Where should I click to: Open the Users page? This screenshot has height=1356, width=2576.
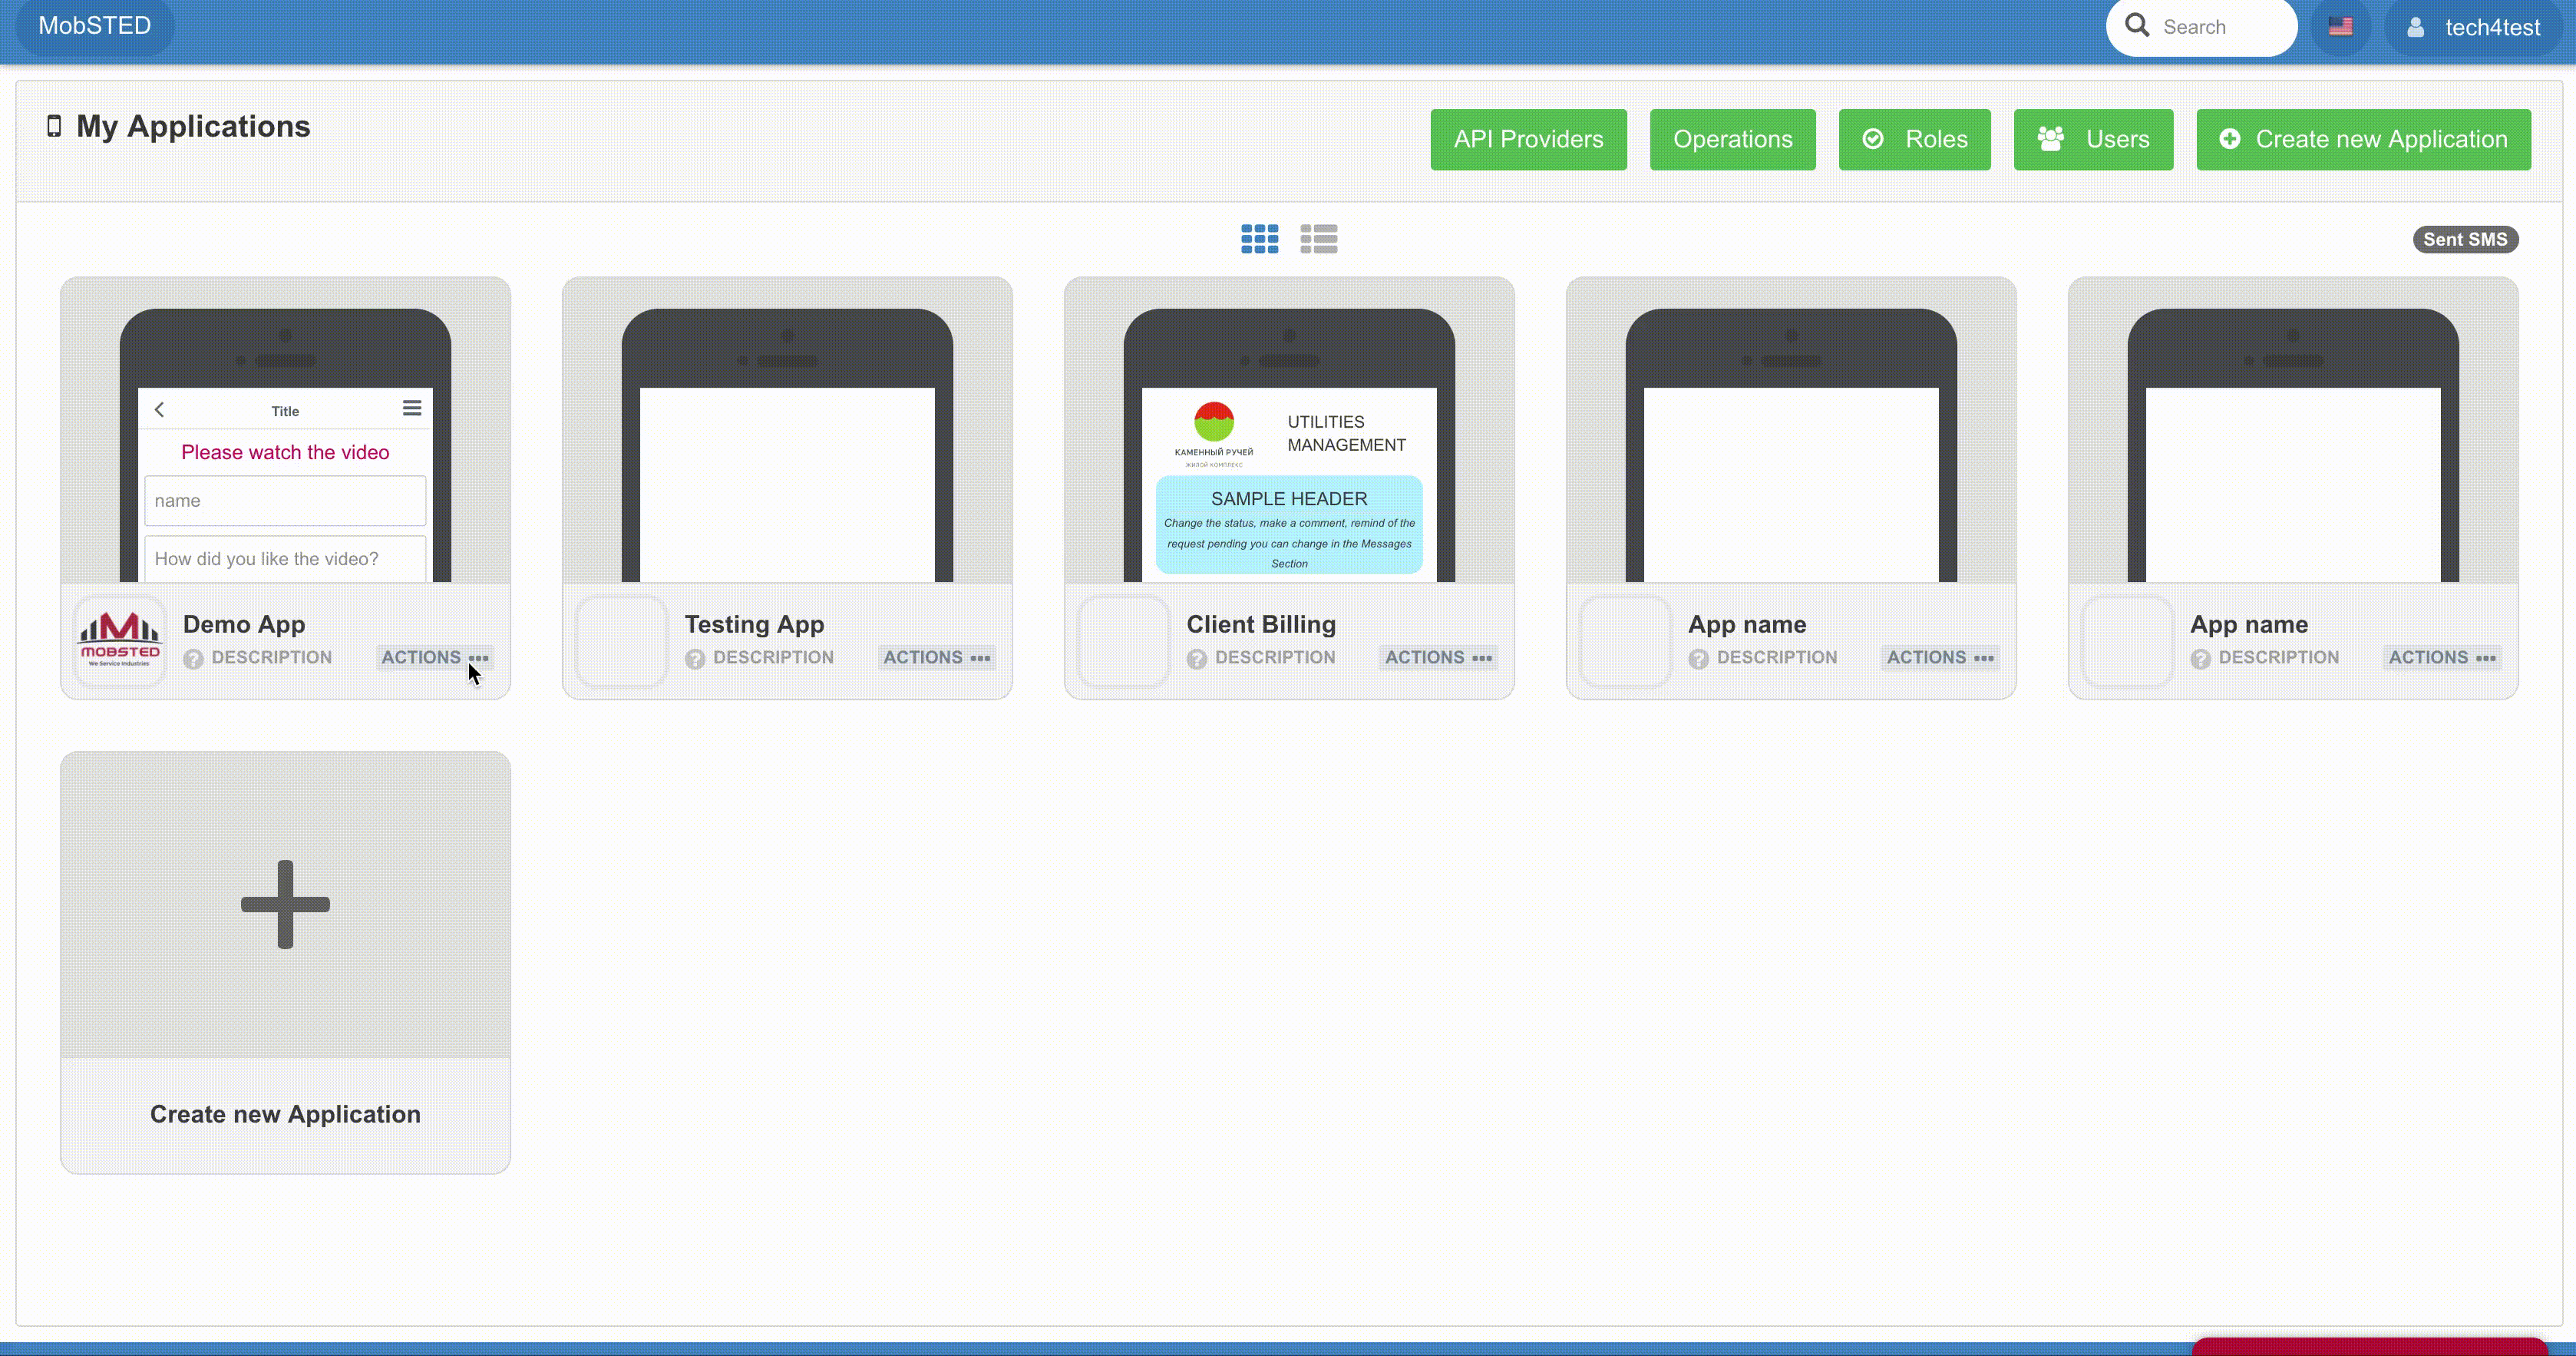tap(2093, 139)
